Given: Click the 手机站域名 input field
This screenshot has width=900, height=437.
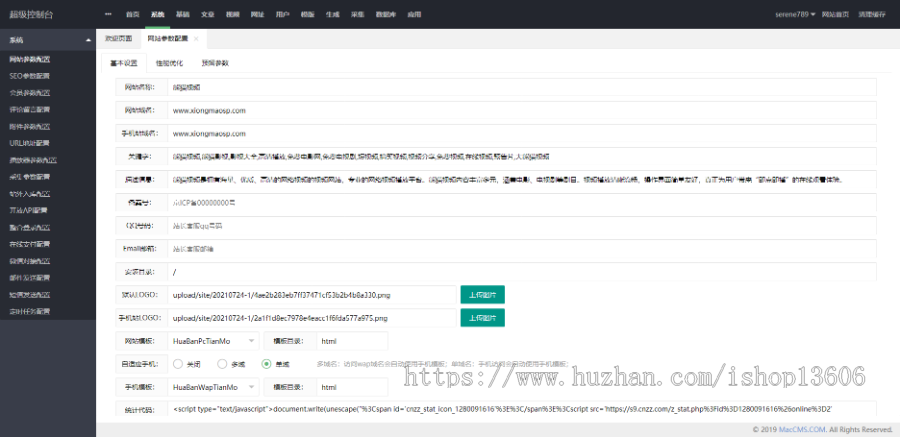Looking at the screenshot, I should [522, 133].
